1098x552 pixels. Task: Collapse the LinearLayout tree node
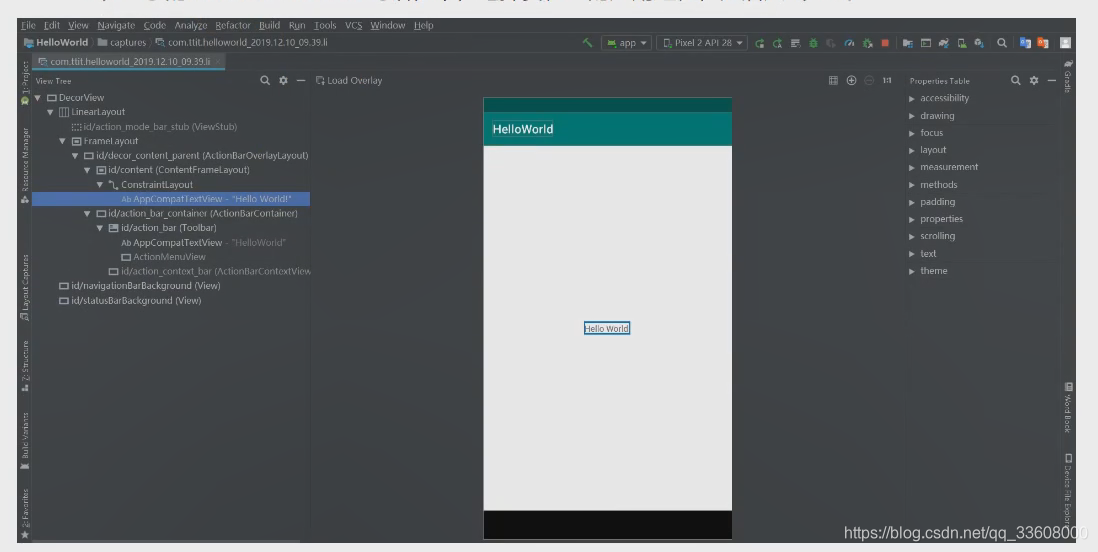[x=50, y=112]
